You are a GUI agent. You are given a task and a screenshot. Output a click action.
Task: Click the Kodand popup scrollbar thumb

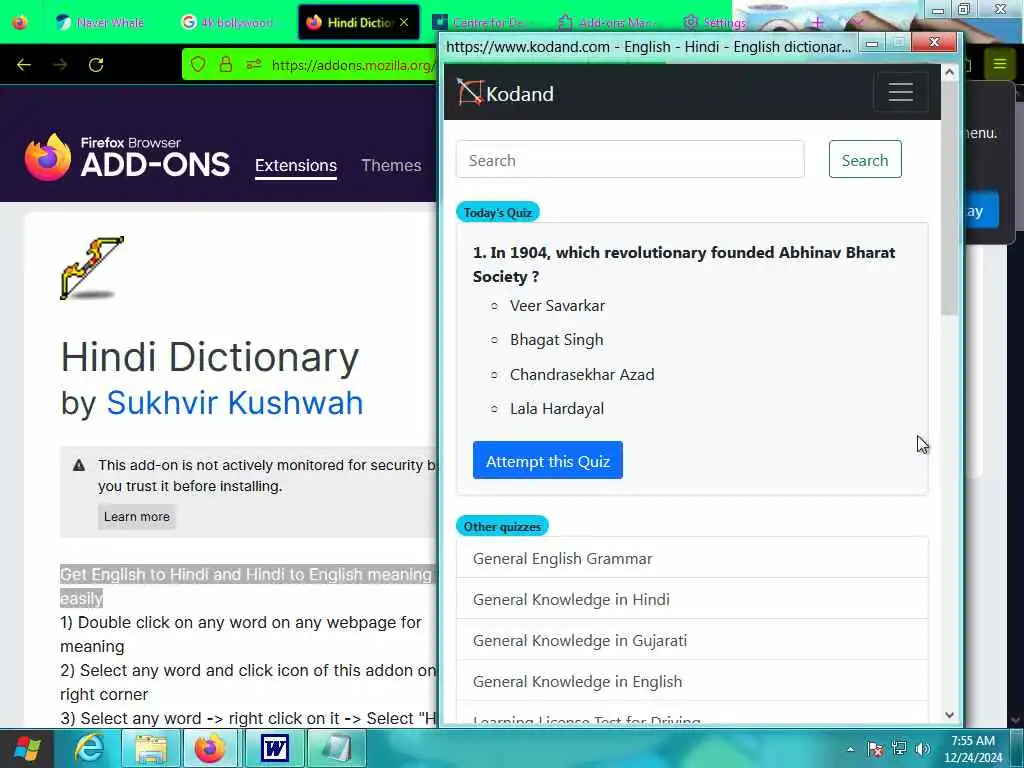point(950,198)
